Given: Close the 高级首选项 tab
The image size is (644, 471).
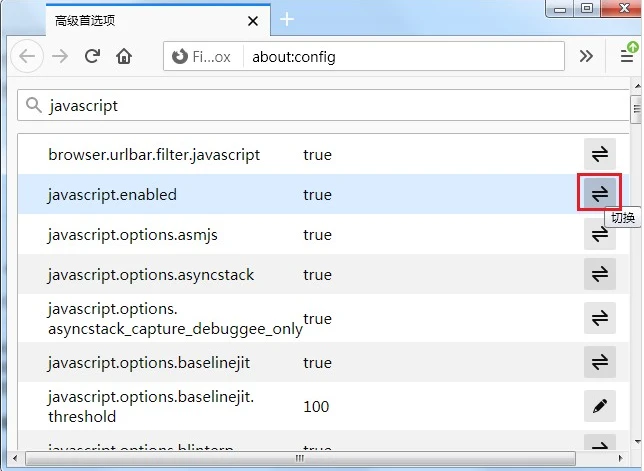Looking at the screenshot, I should point(252,19).
